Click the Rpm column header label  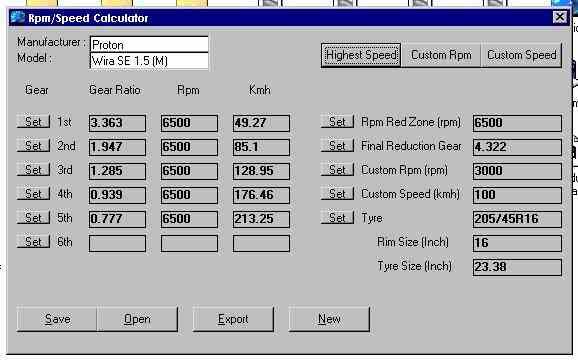pyautogui.click(x=188, y=90)
